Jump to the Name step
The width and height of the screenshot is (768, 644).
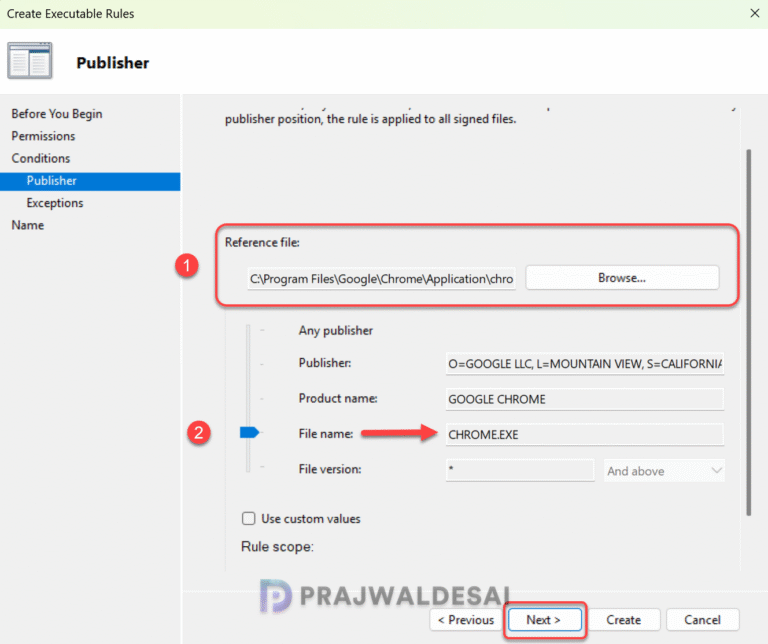(27, 225)
